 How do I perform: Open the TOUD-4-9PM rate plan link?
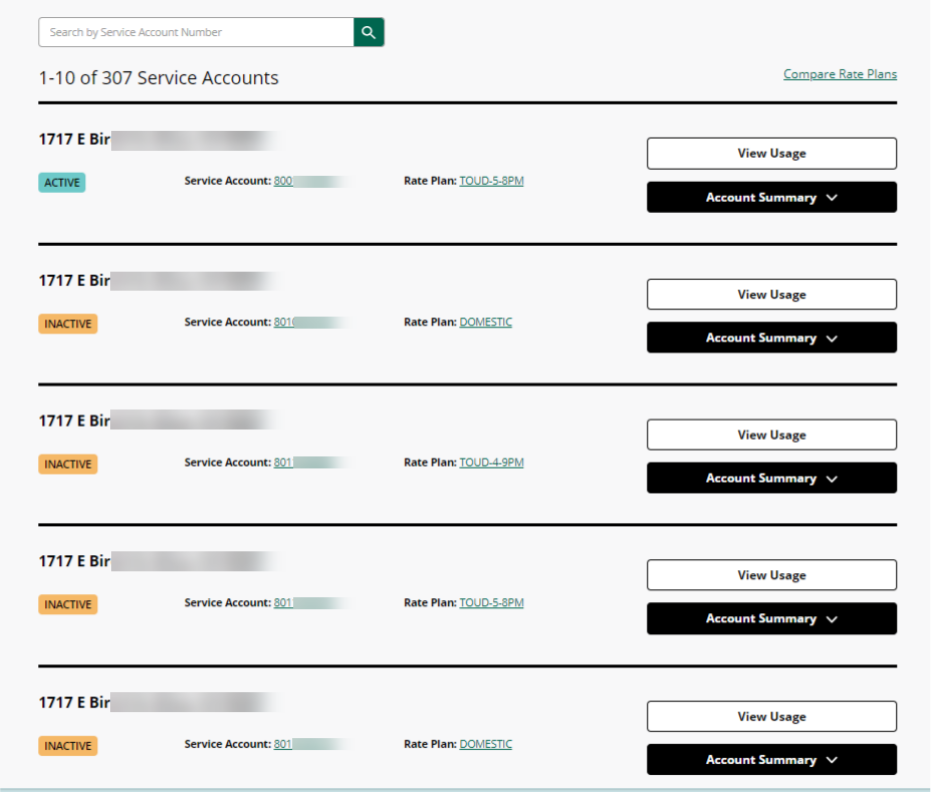click(x=491, y=462)
